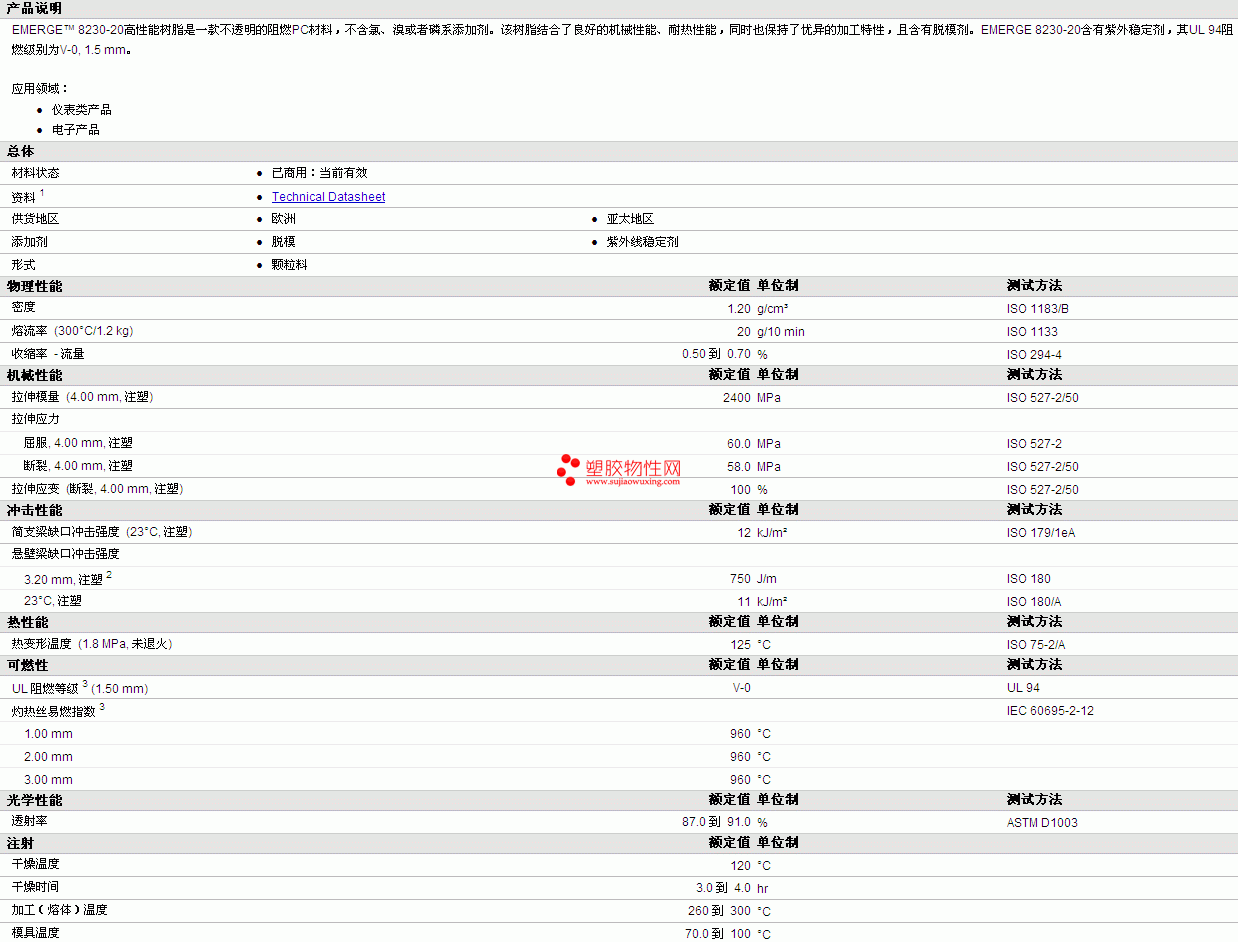The image size is (1238, 942).
Task: Select the 欧洲 region entry
Action: (x=283, y=219)
